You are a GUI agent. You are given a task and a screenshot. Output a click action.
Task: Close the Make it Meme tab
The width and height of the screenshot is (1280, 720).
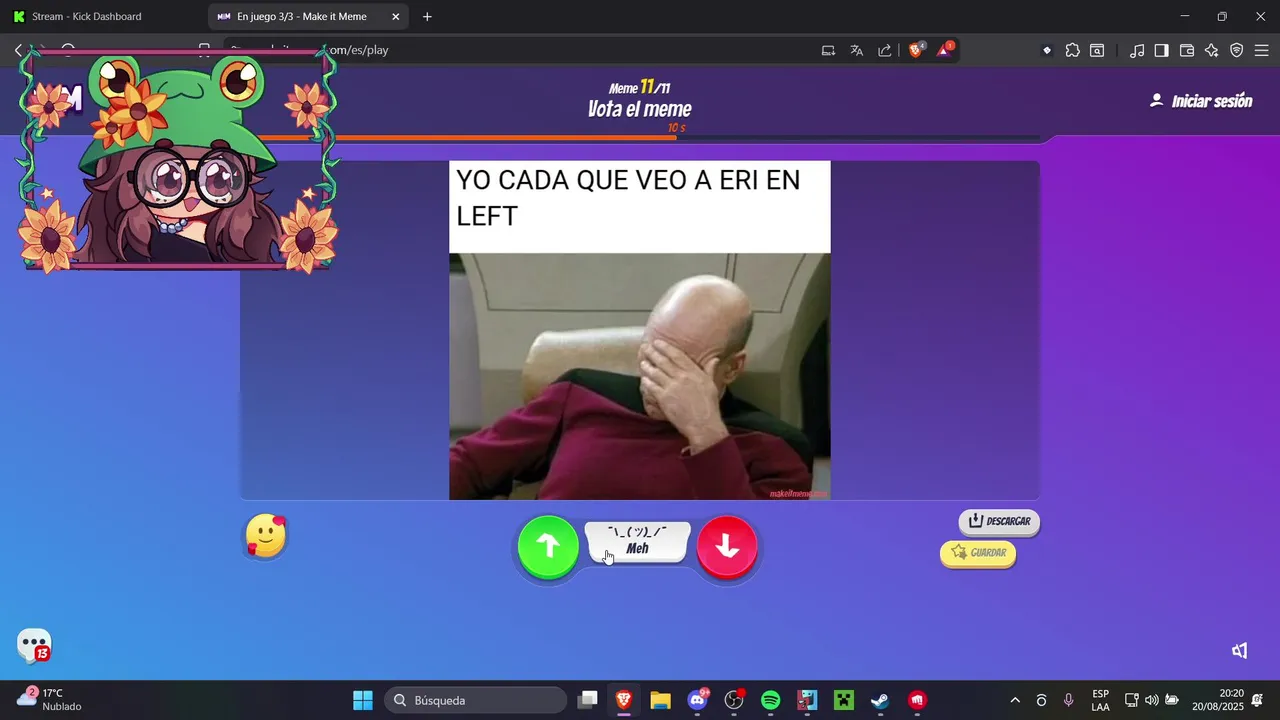point(396,17)
